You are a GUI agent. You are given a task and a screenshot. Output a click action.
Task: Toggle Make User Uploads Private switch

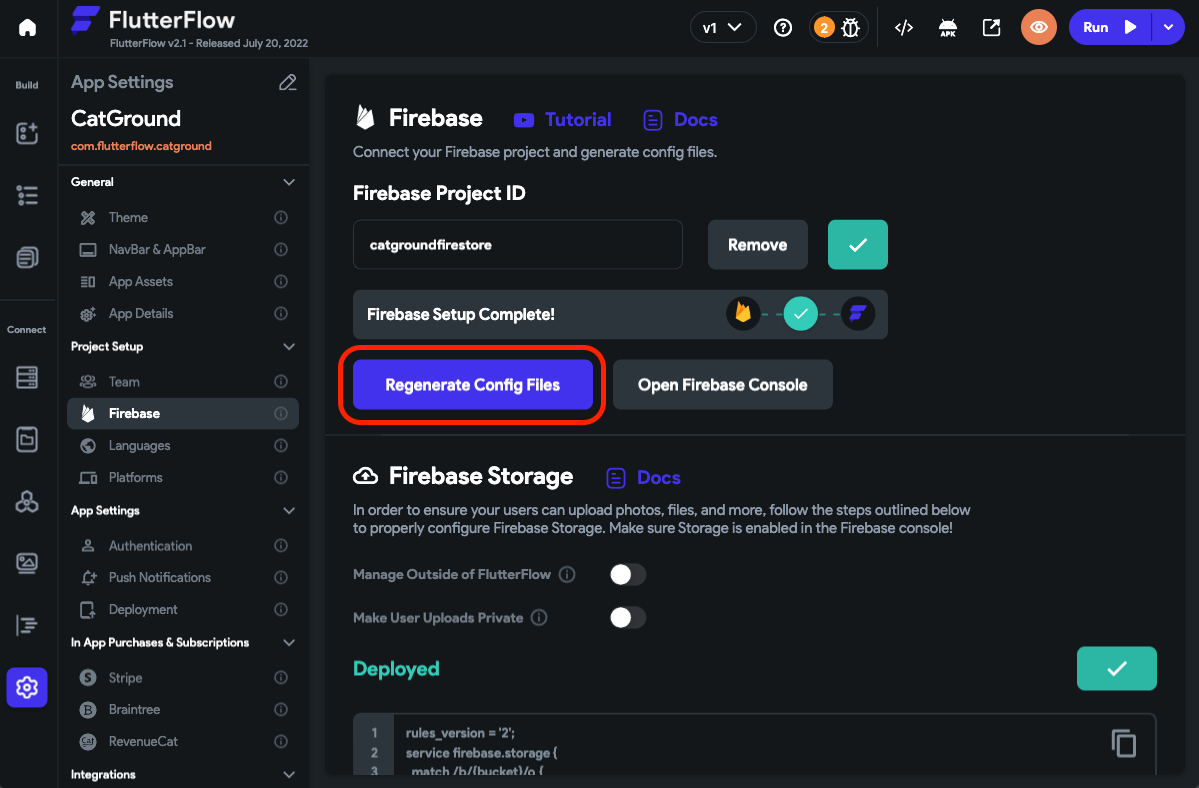(628, 618)
